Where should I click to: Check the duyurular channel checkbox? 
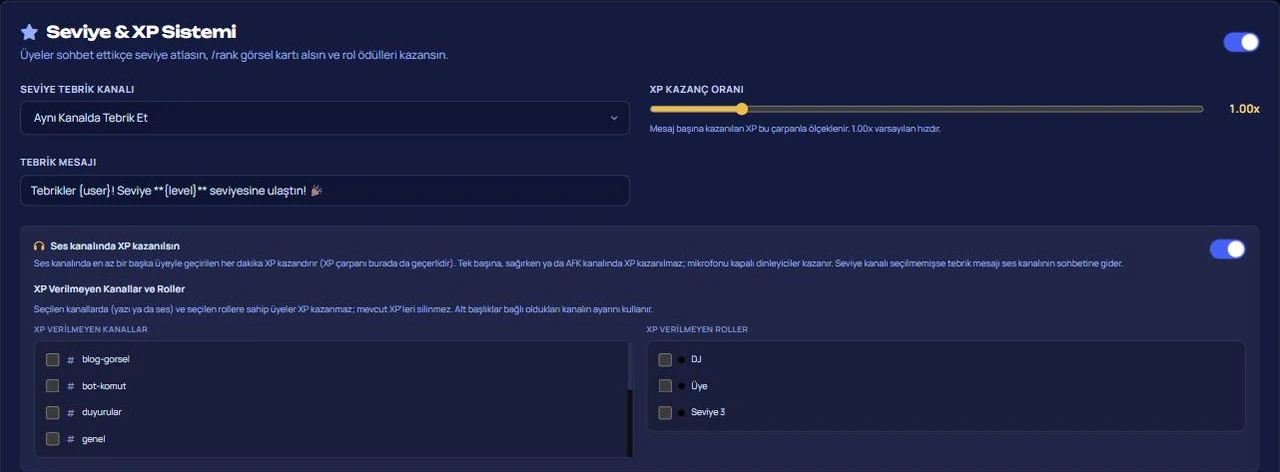coord(52,412)
